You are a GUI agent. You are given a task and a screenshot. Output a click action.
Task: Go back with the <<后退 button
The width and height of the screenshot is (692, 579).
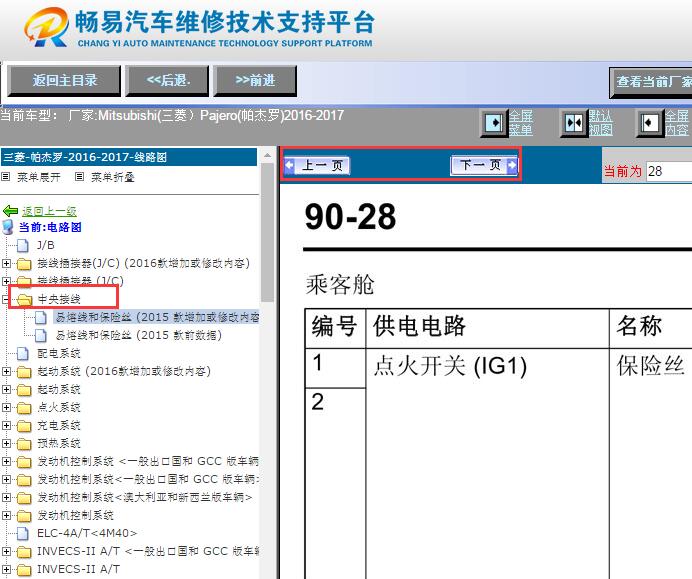click(x=167, y=81)
